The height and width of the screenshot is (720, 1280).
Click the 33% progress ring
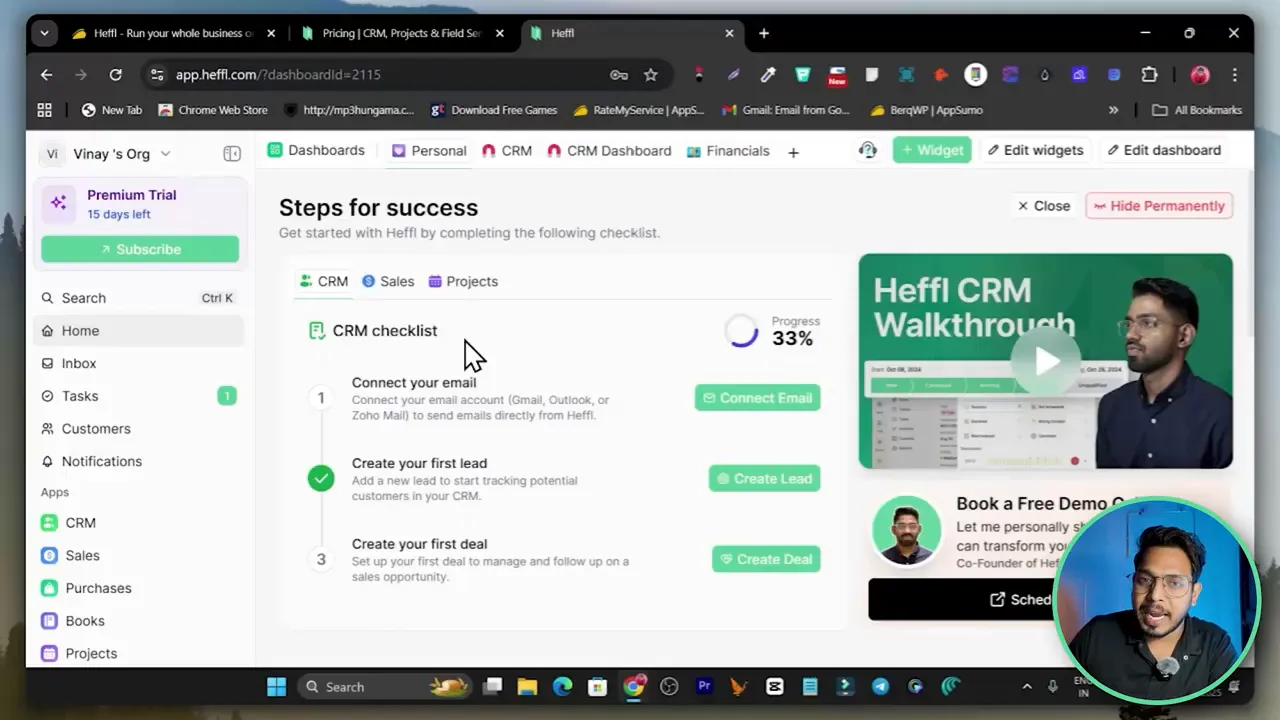click(x=742, y=332)
